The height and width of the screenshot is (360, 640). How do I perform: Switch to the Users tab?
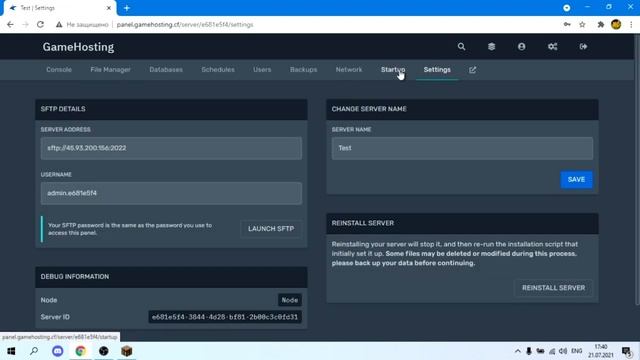click(262, 70)
